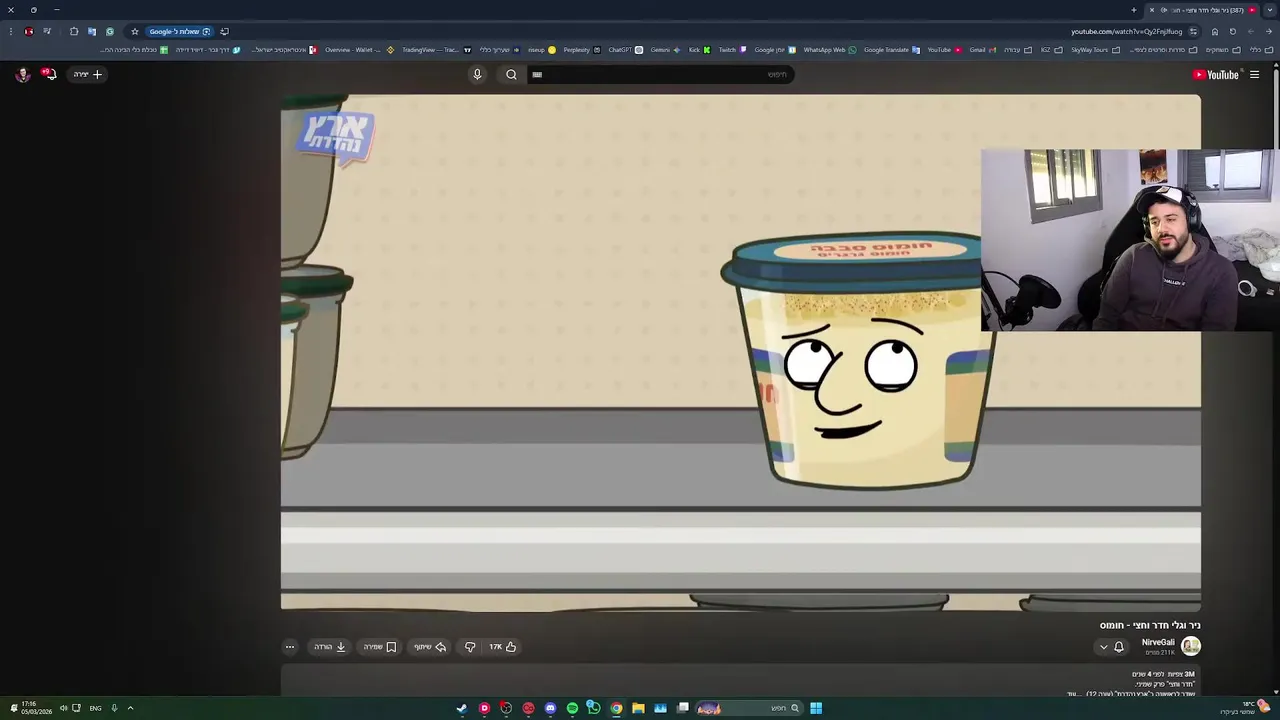Focus the YouTube search field

660,74
